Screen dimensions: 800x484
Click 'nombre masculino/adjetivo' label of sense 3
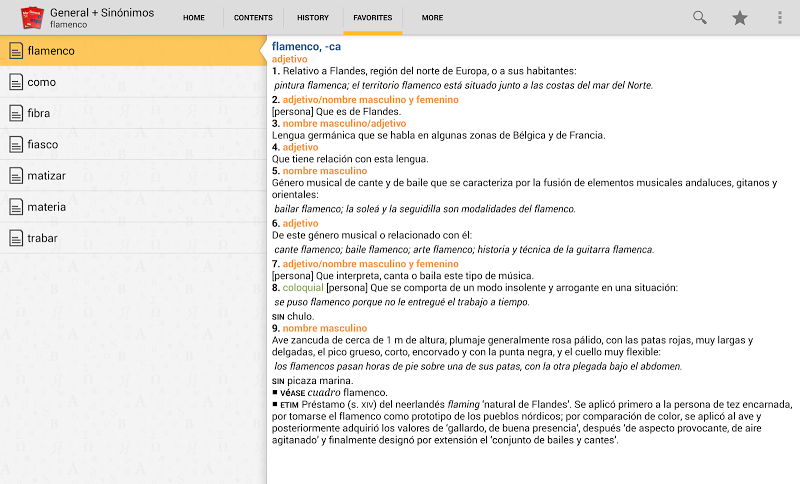click(x=344, y=123)
